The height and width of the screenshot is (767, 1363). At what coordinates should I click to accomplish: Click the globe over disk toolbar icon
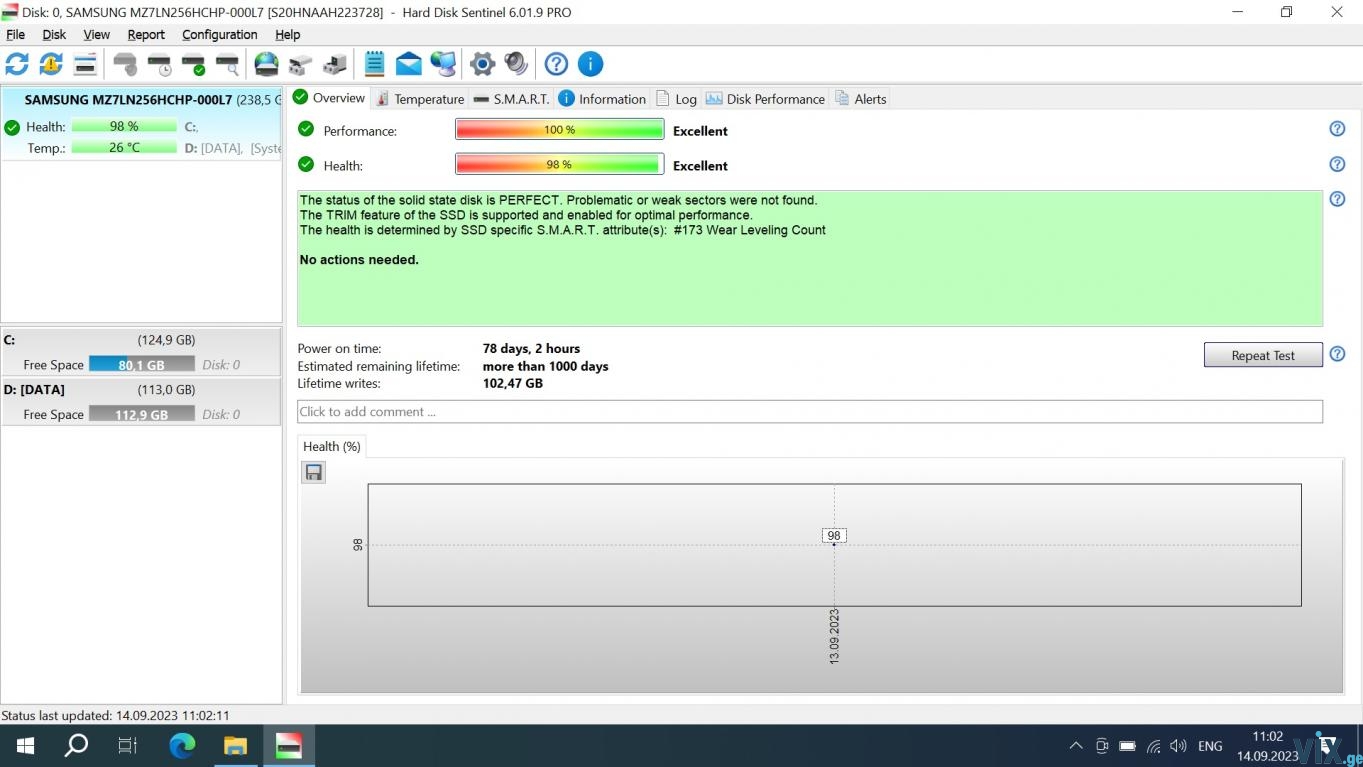coord(266,64)
